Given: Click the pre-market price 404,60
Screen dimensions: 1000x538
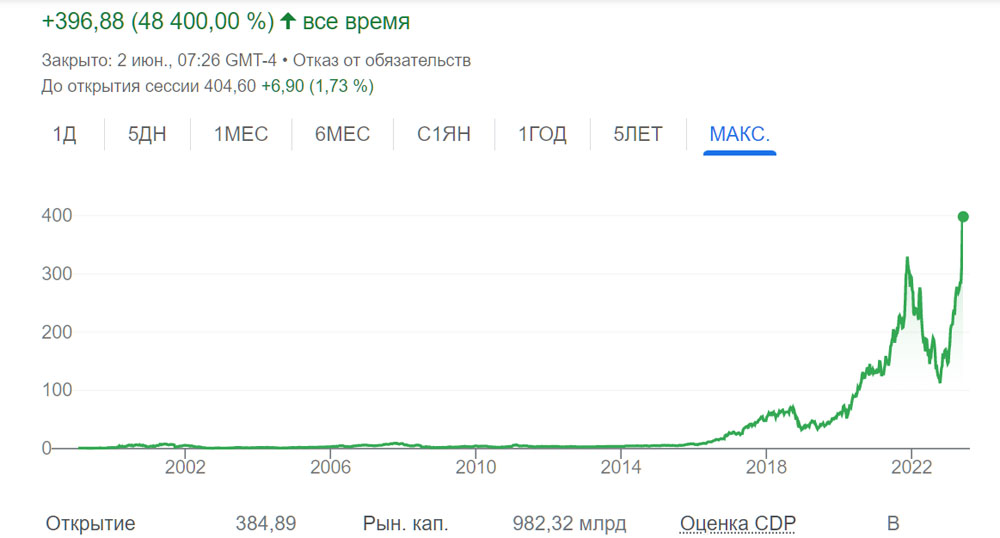Looking at the screenshot, I should [x=227, y=86].
